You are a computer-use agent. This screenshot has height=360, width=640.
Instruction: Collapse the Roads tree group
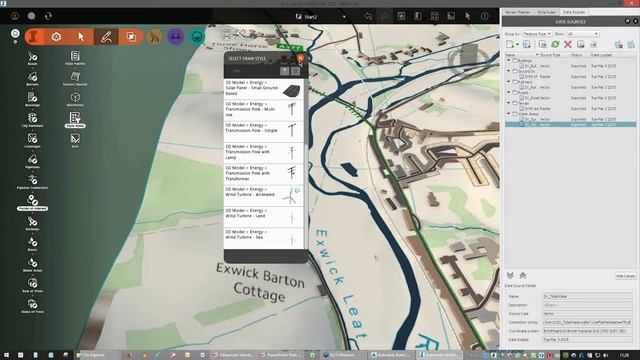[x=509, y=92]
